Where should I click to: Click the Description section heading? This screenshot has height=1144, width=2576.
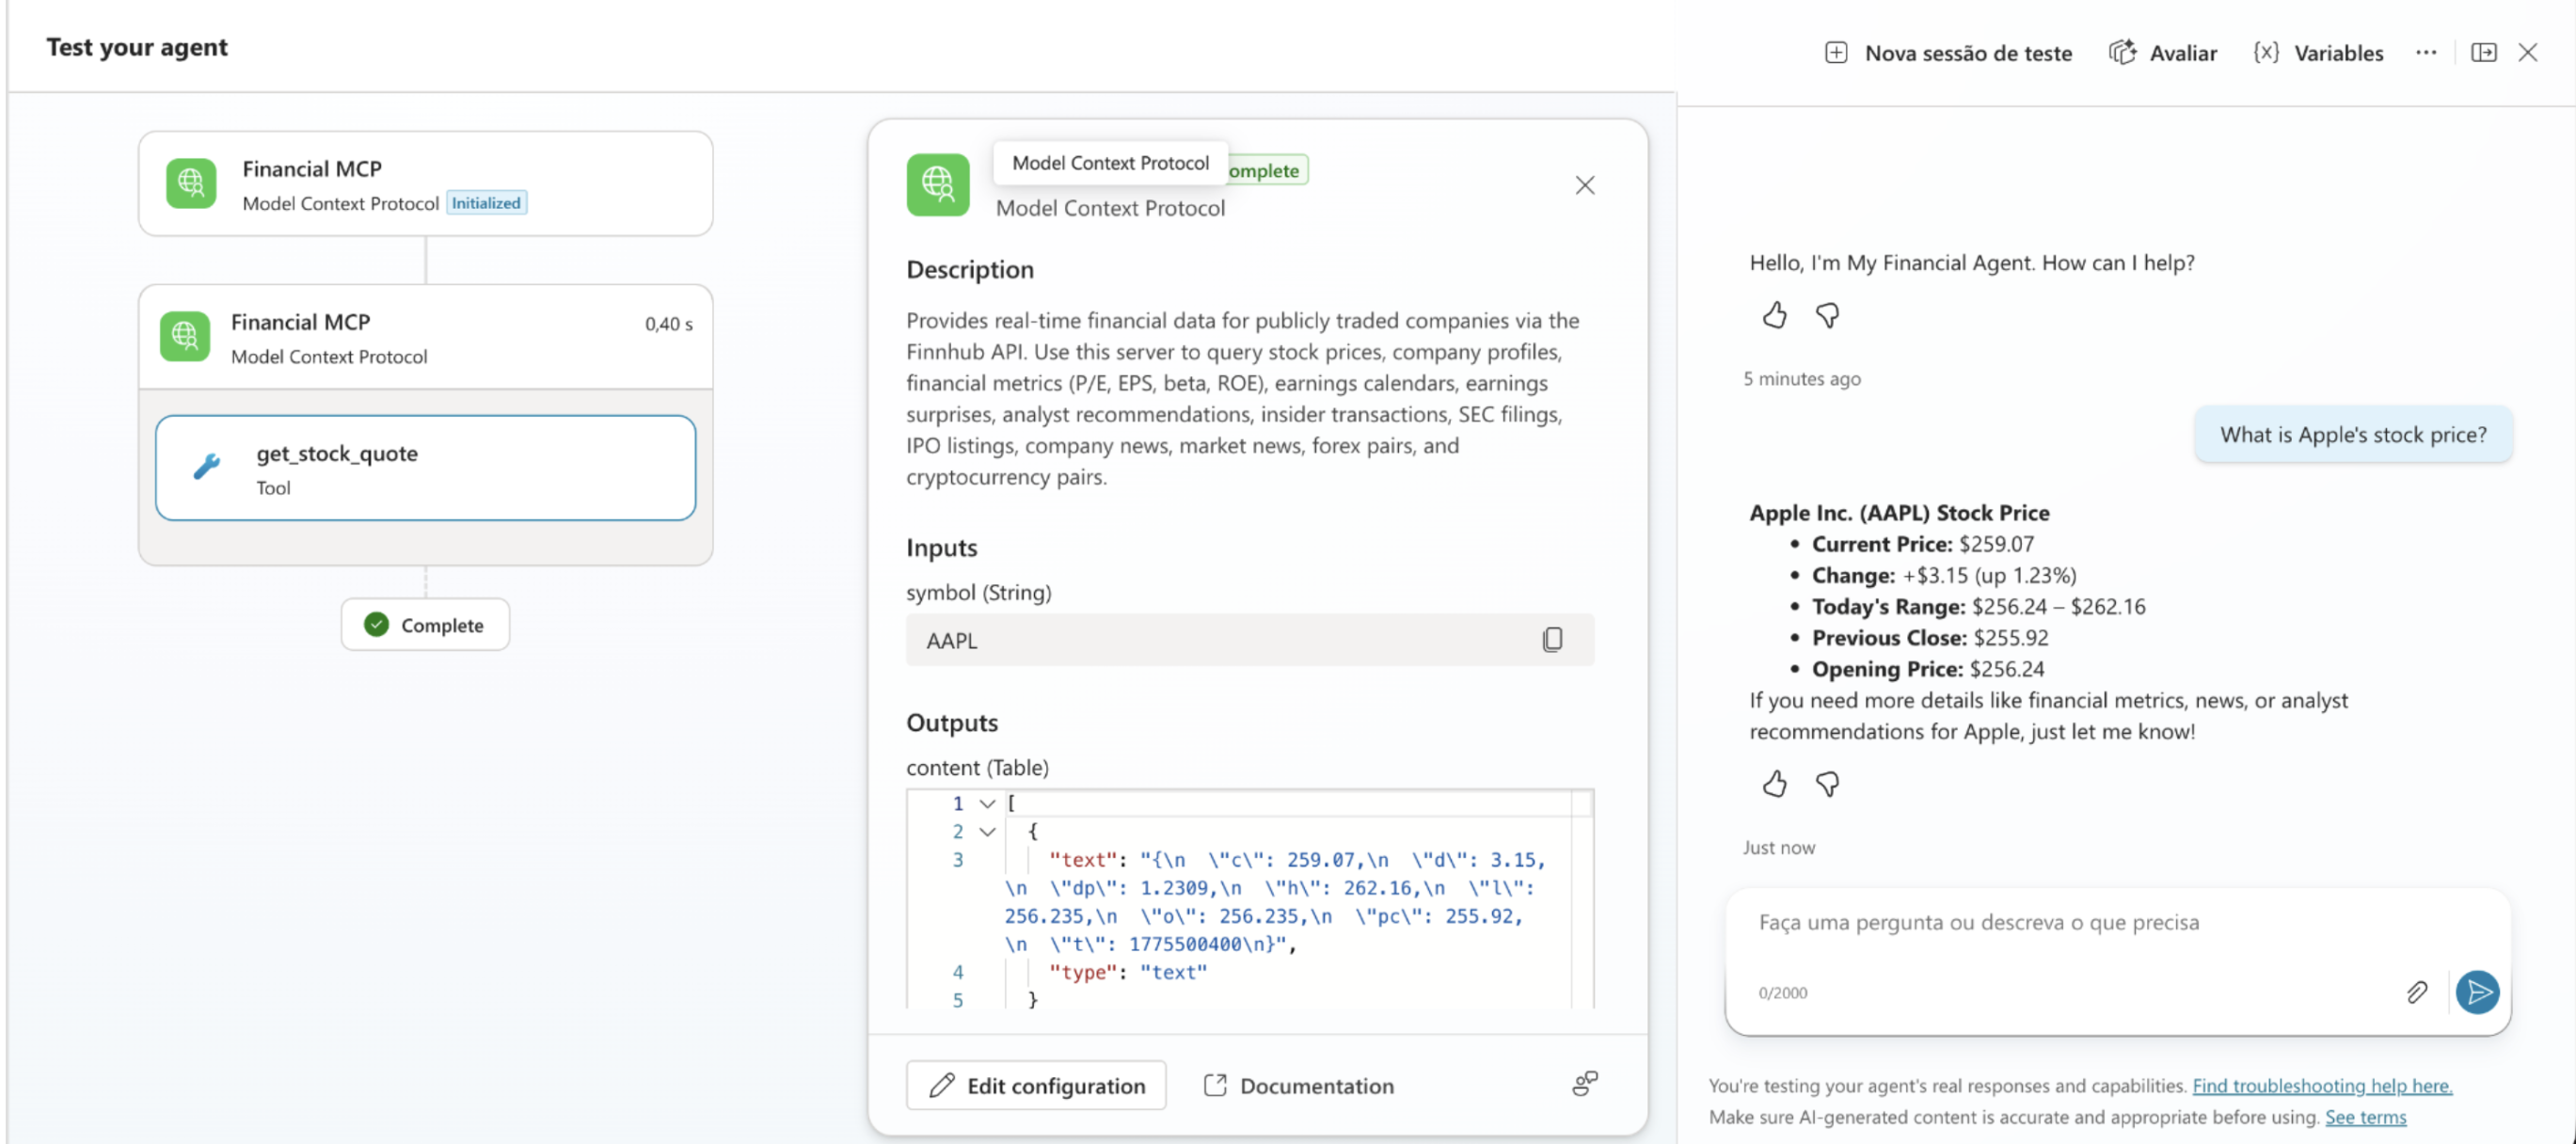[x=970, y=270]
